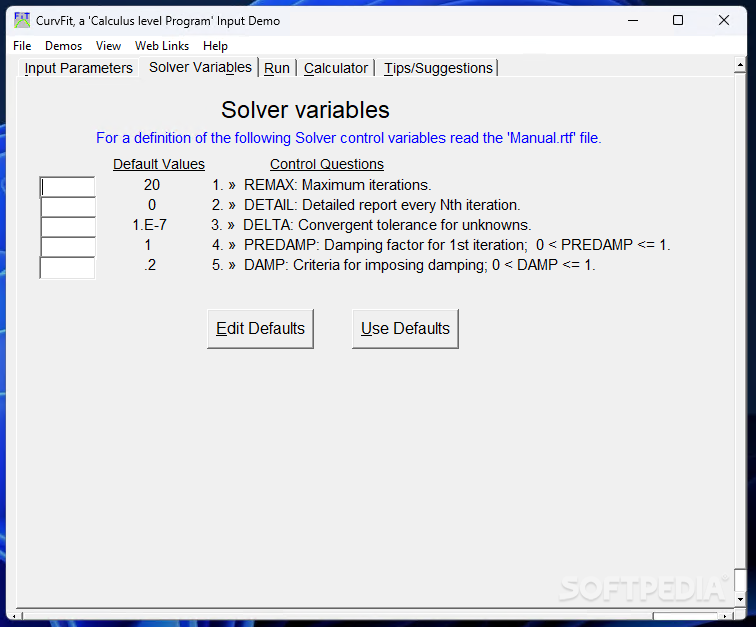Open the View menu
Screen dimensions: 756x627
(x=108, y=46)
